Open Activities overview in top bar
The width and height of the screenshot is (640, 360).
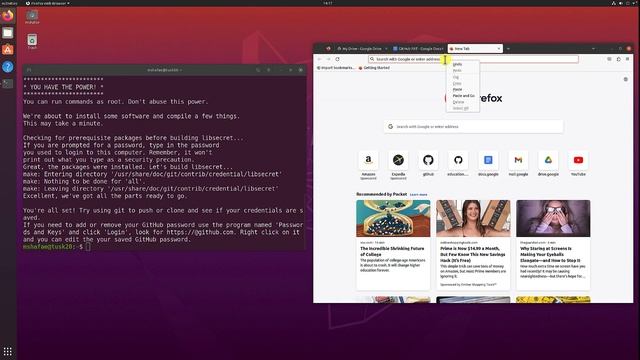(x=9, y=3)
